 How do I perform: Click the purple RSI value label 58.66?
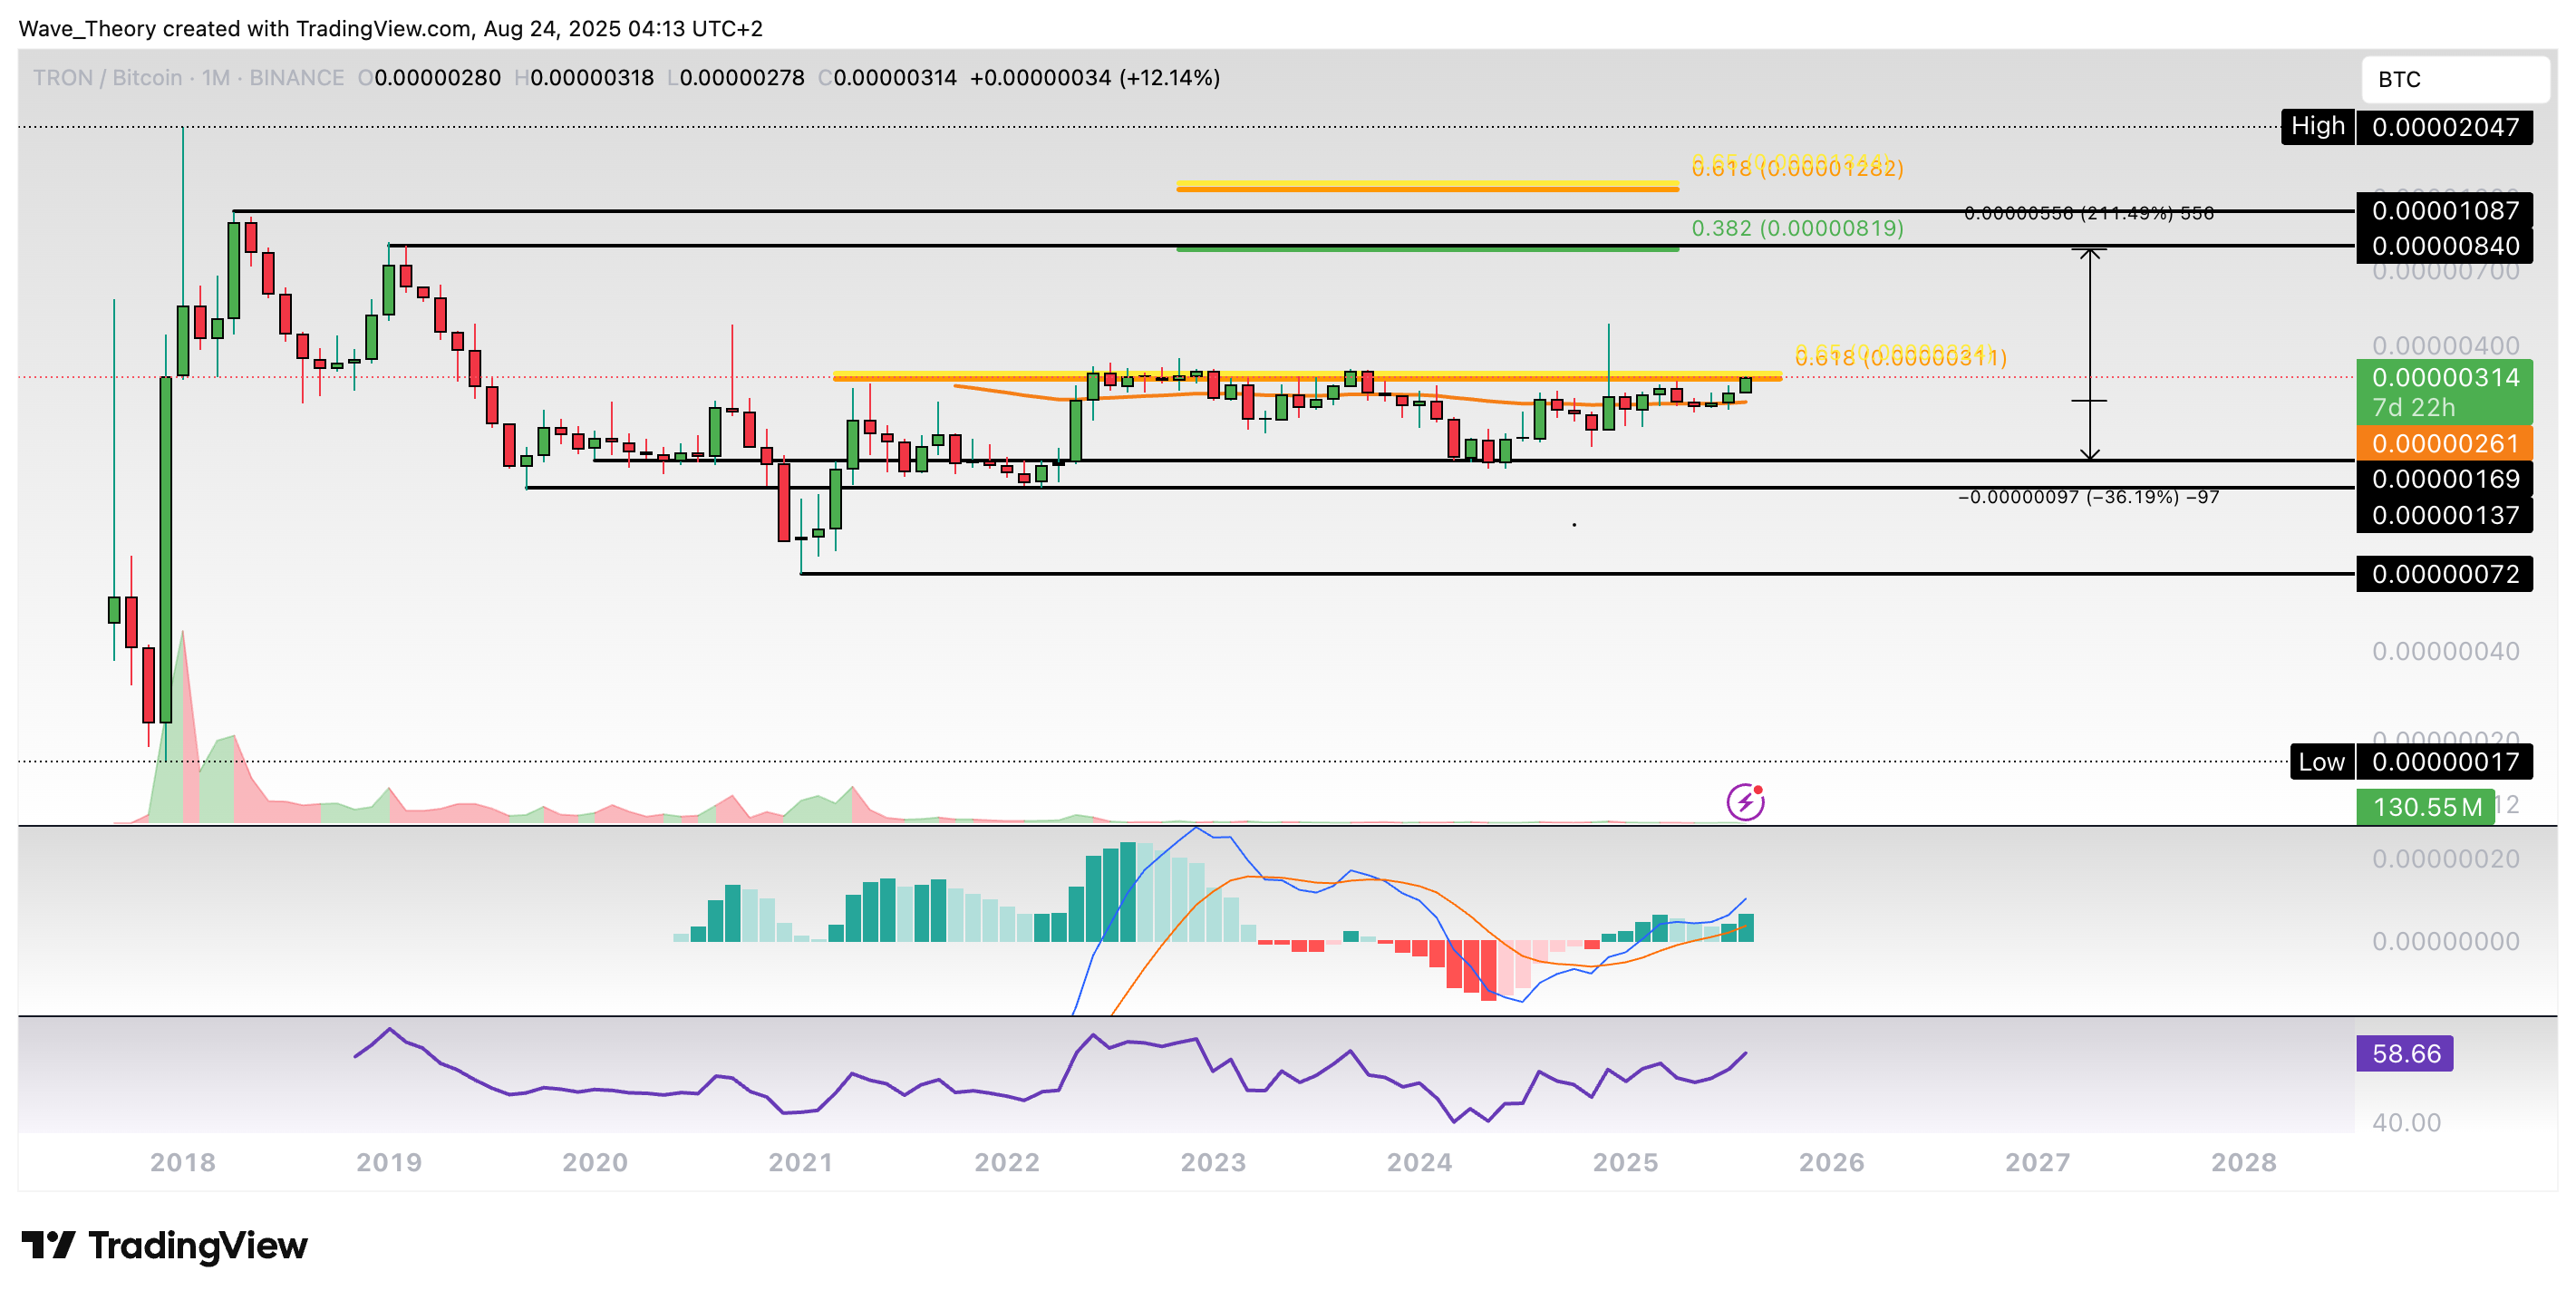tap(2404, 1053)
